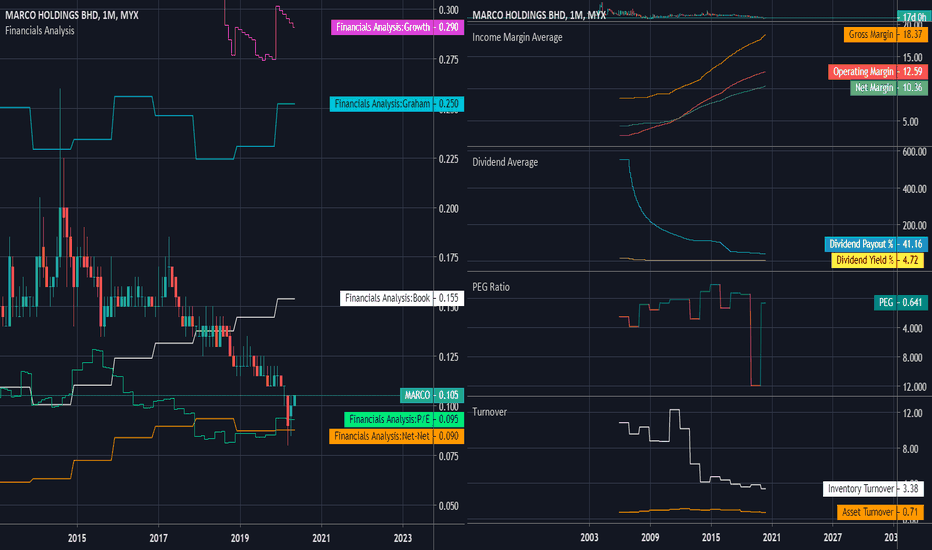Viewport: 932px width, 550px height.
Task: Click the 2027 date on right time axis
Action: point(832,538)
